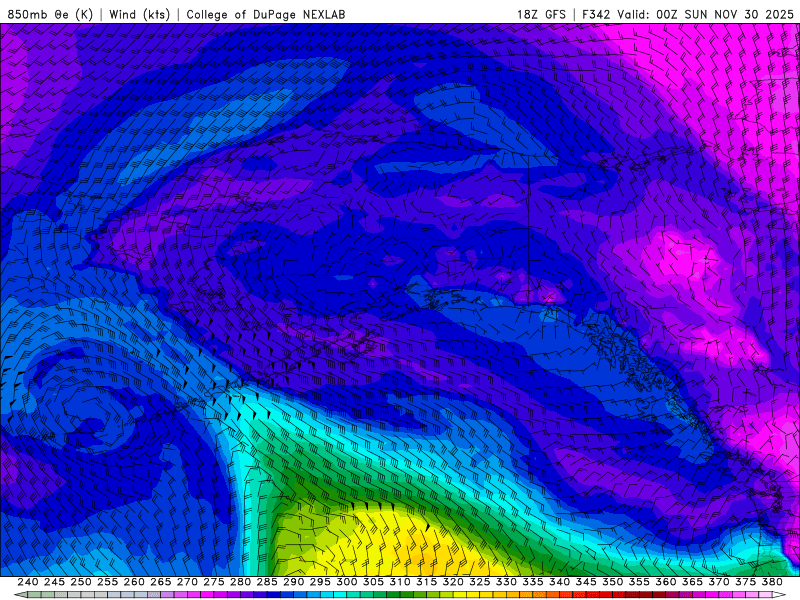Click 'College of DuPage NEXLAB' header text
This screenshot has height=600, width=800.
click(265, 14)
